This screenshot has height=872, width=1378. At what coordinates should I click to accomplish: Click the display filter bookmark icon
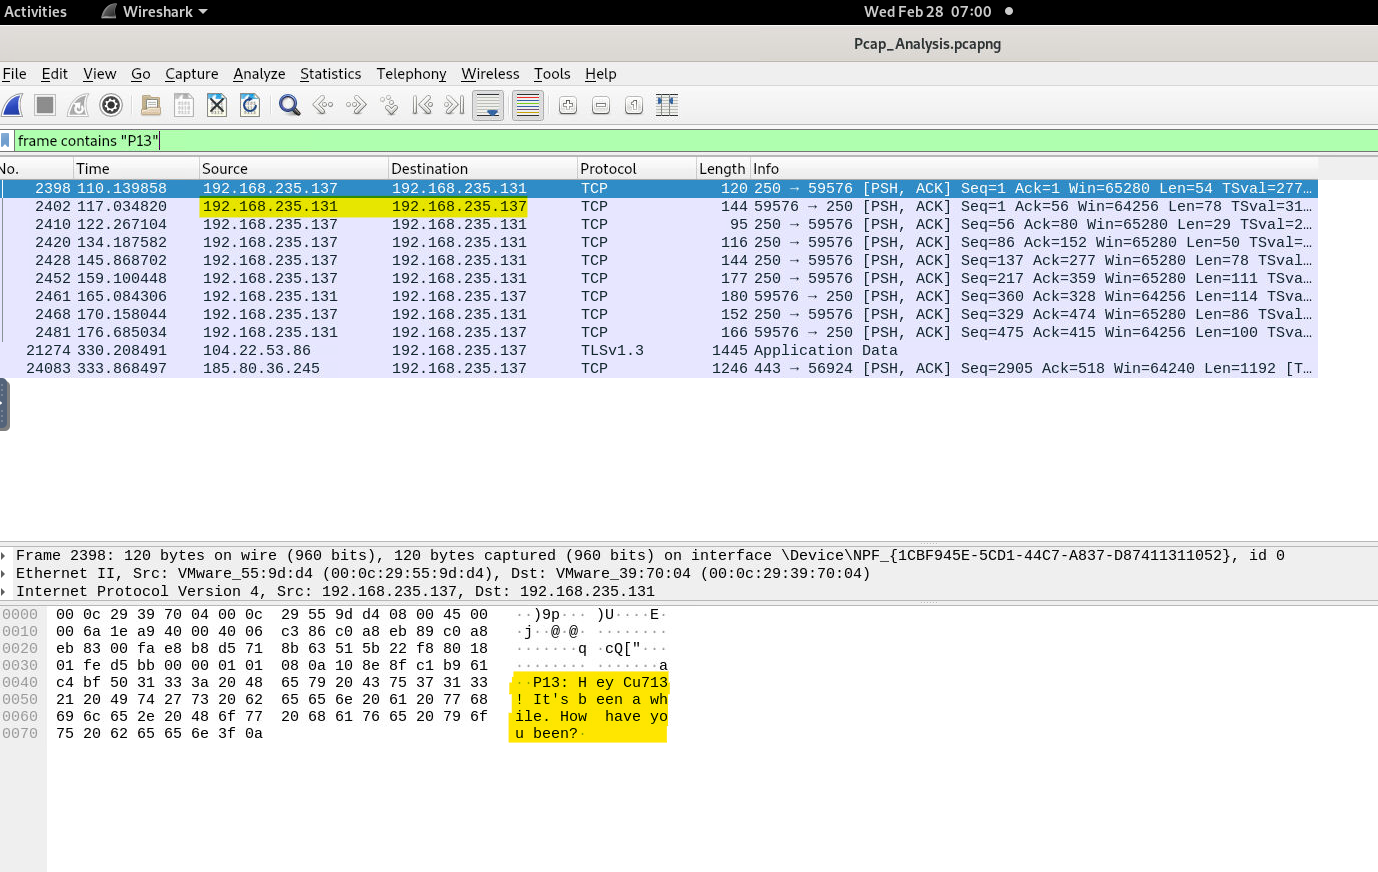coord(6,141)
